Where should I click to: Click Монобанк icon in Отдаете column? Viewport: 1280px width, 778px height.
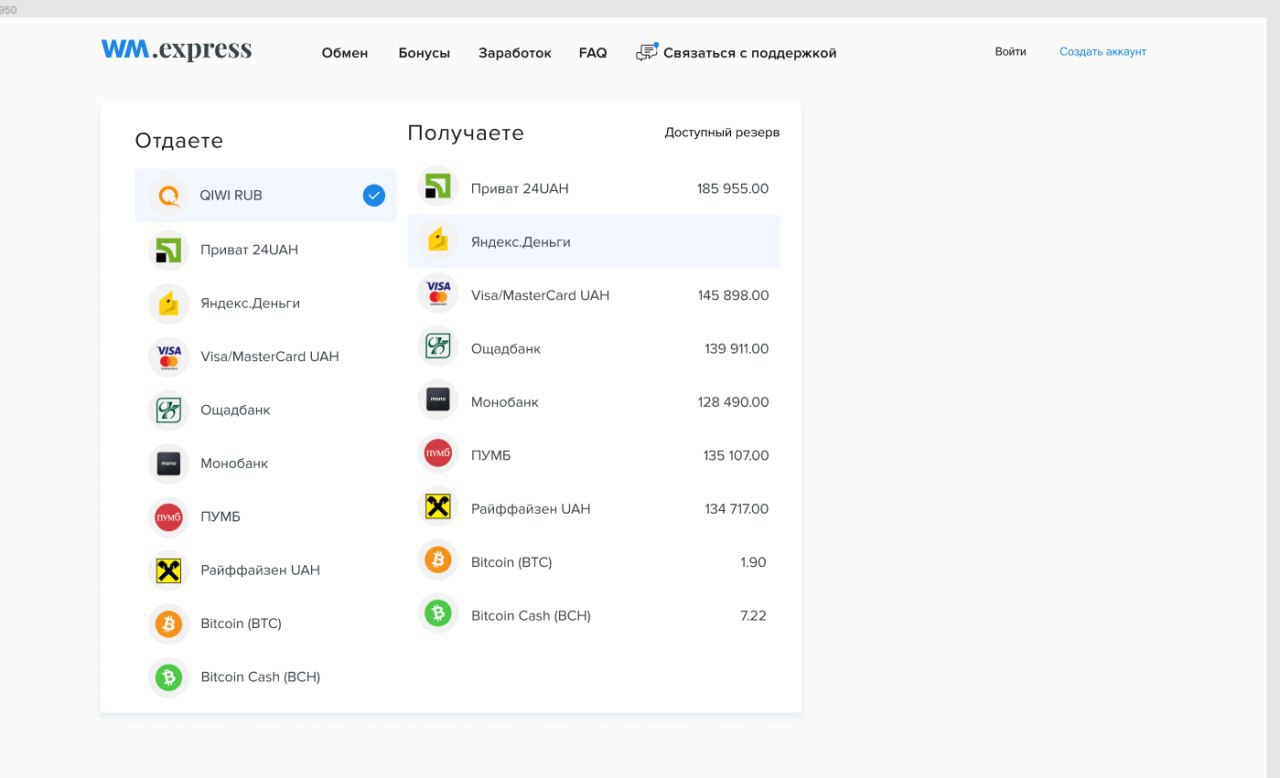coord(169,463)
